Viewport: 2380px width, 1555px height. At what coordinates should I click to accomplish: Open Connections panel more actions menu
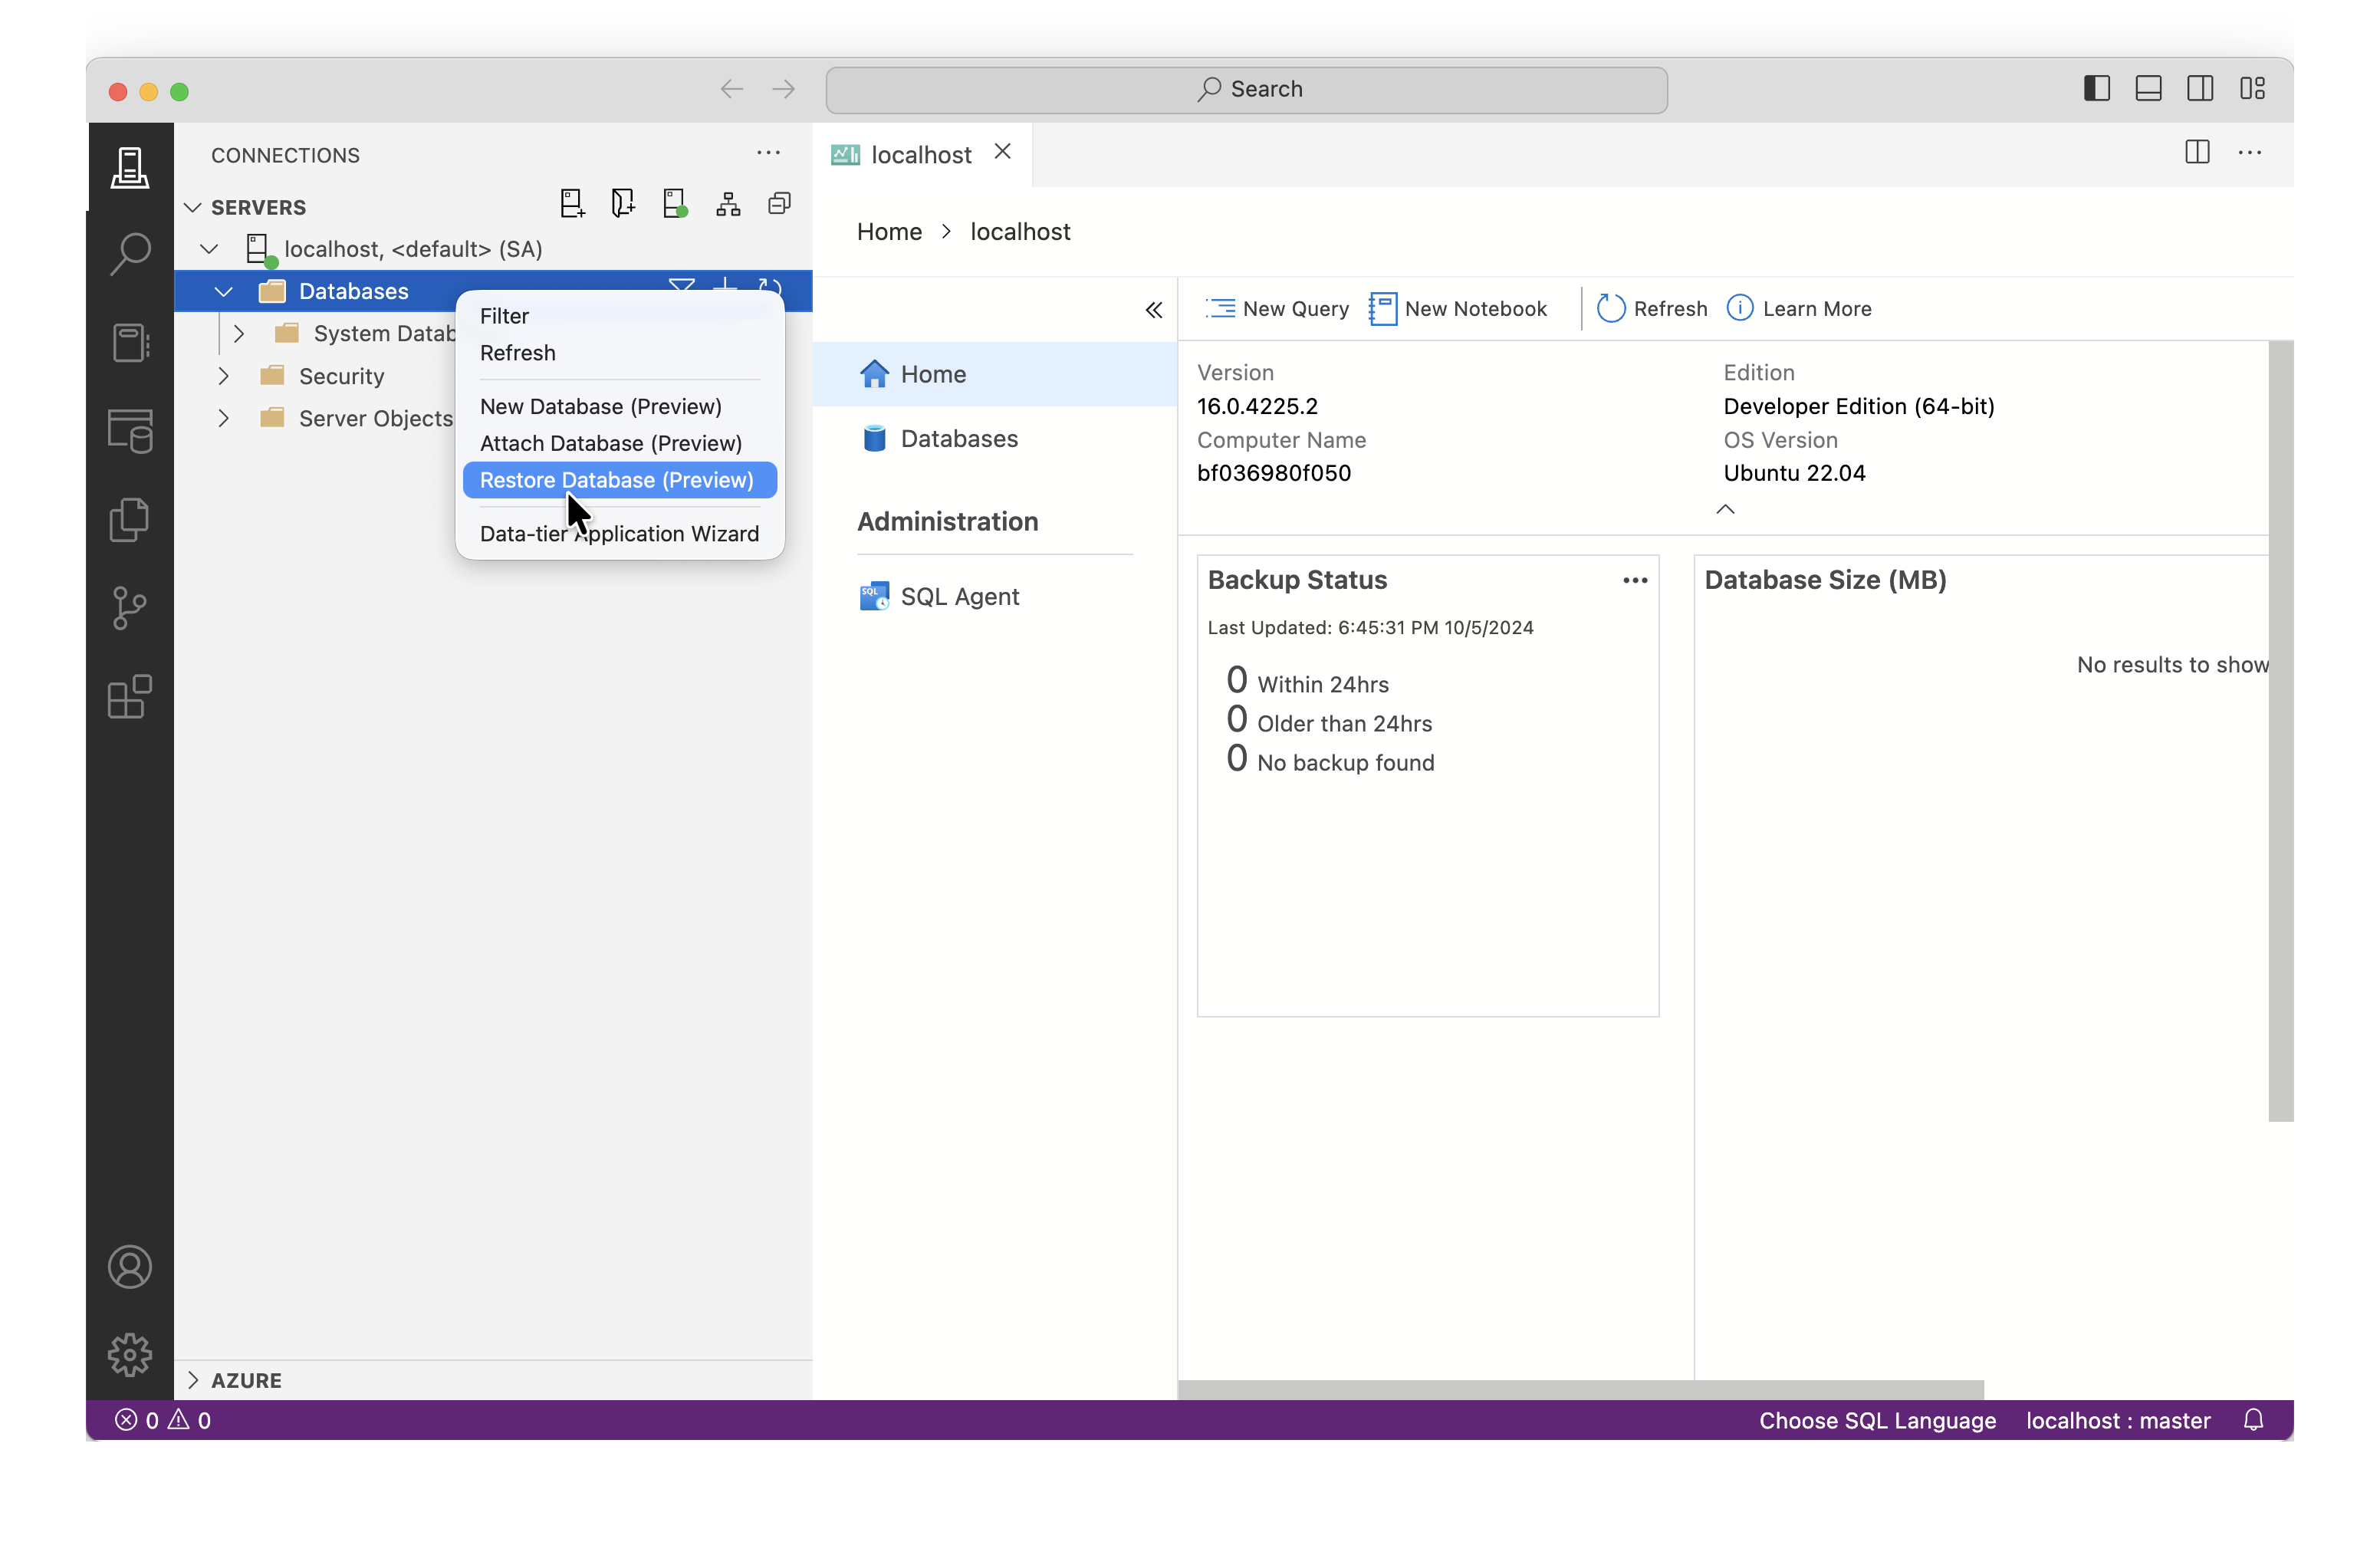pyautogui.click(x=768, y=153)
